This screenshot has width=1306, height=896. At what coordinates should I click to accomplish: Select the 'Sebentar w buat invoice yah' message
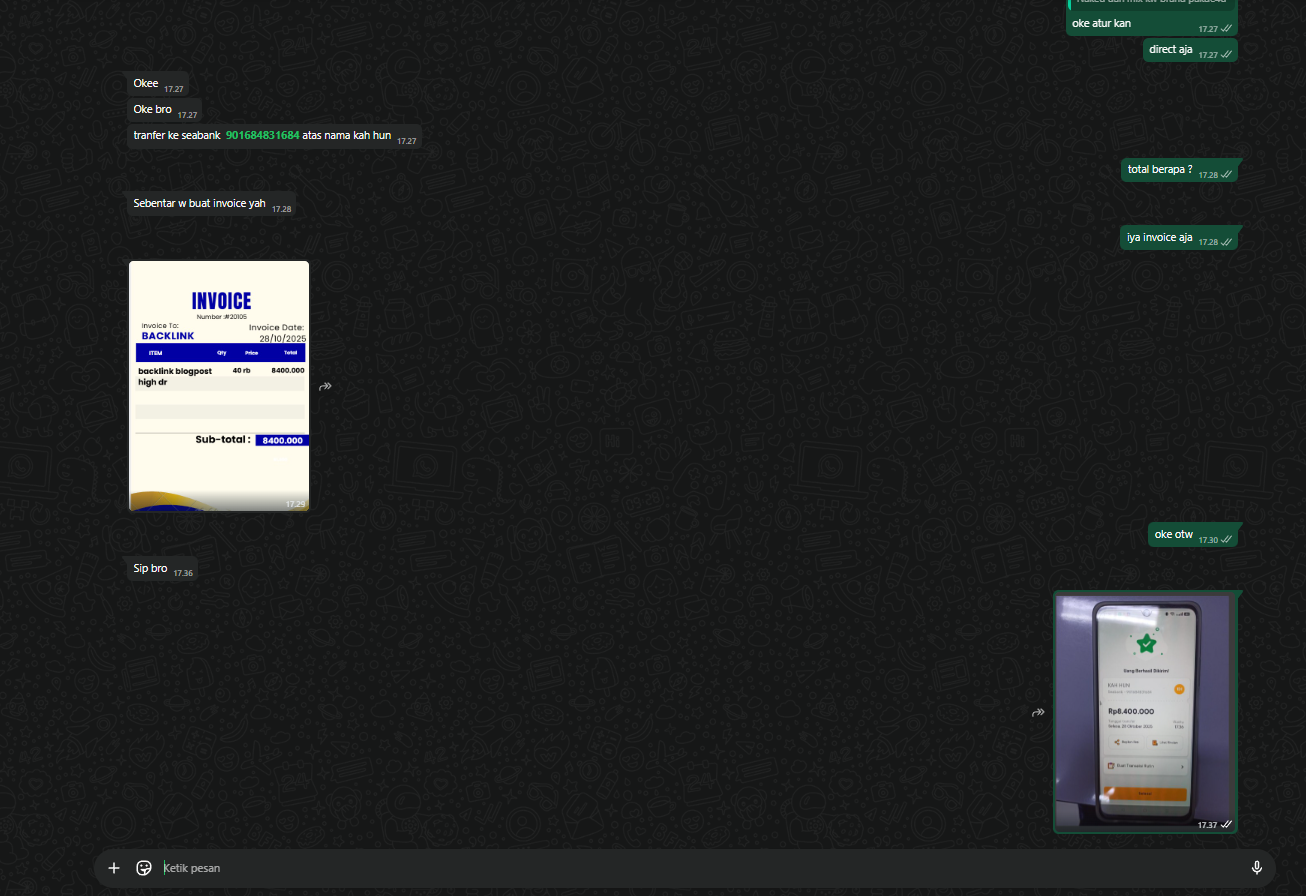pos(199,204)
